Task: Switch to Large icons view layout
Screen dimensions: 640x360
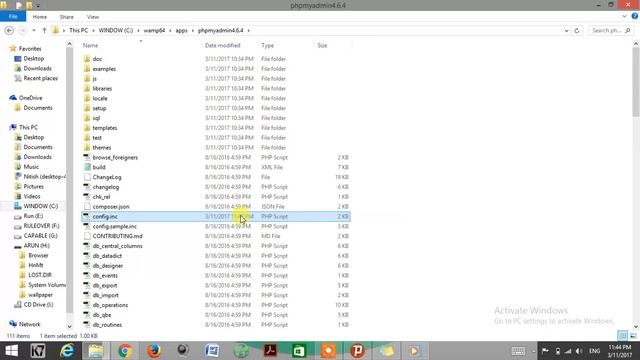Action: [x=633, y=336]
